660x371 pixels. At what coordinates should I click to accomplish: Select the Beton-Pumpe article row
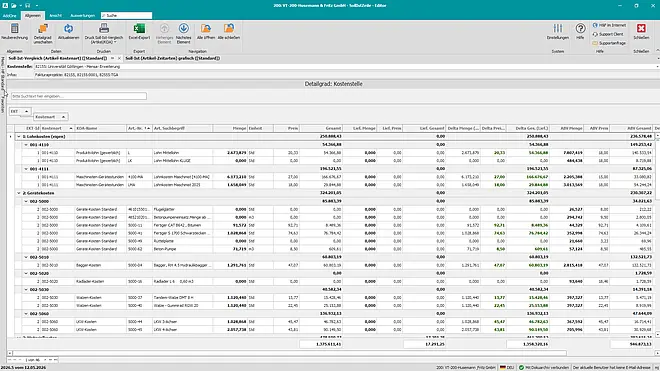tap(333, 249)
